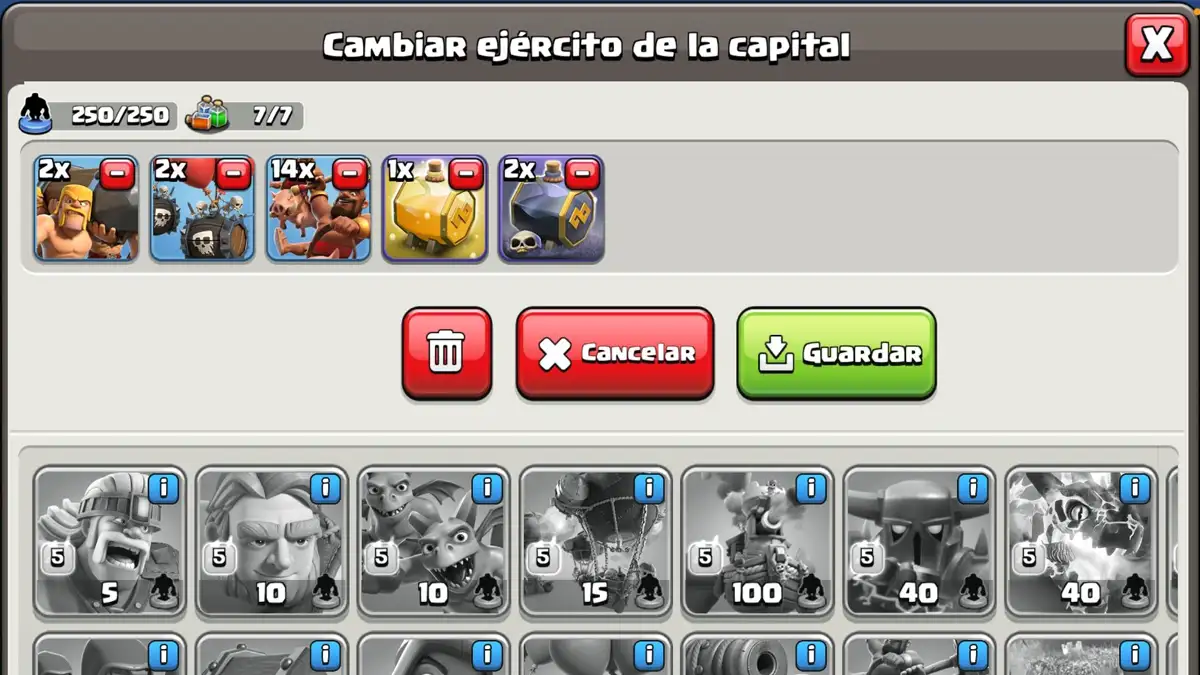The image size is (1200, 675).
Task: Add the 10-space bearded troop card
Action: (x=272, y=541)
